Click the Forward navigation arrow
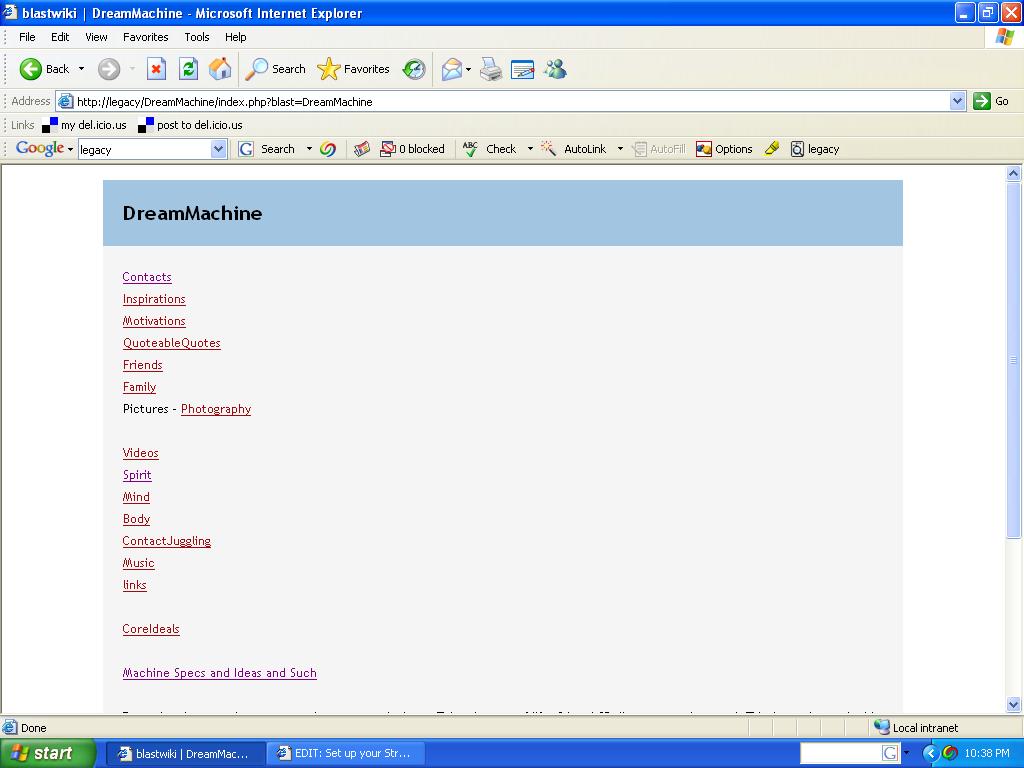The height and width of the screenshot is (768, 1024). tap(109, 69)
